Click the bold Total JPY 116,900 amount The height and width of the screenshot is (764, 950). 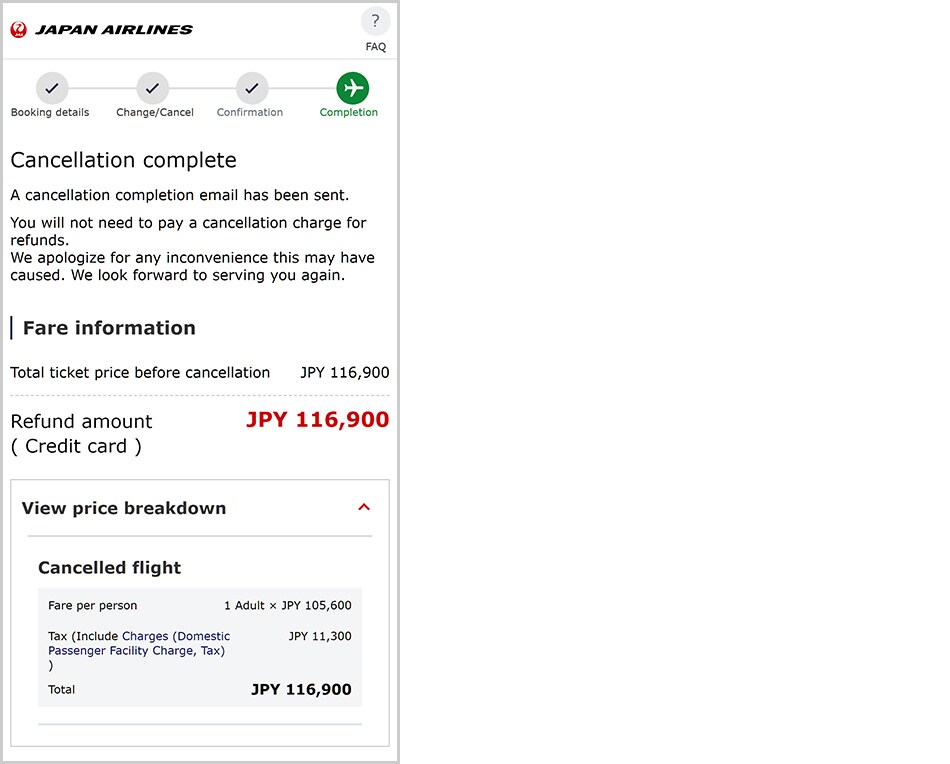(301, 690)
